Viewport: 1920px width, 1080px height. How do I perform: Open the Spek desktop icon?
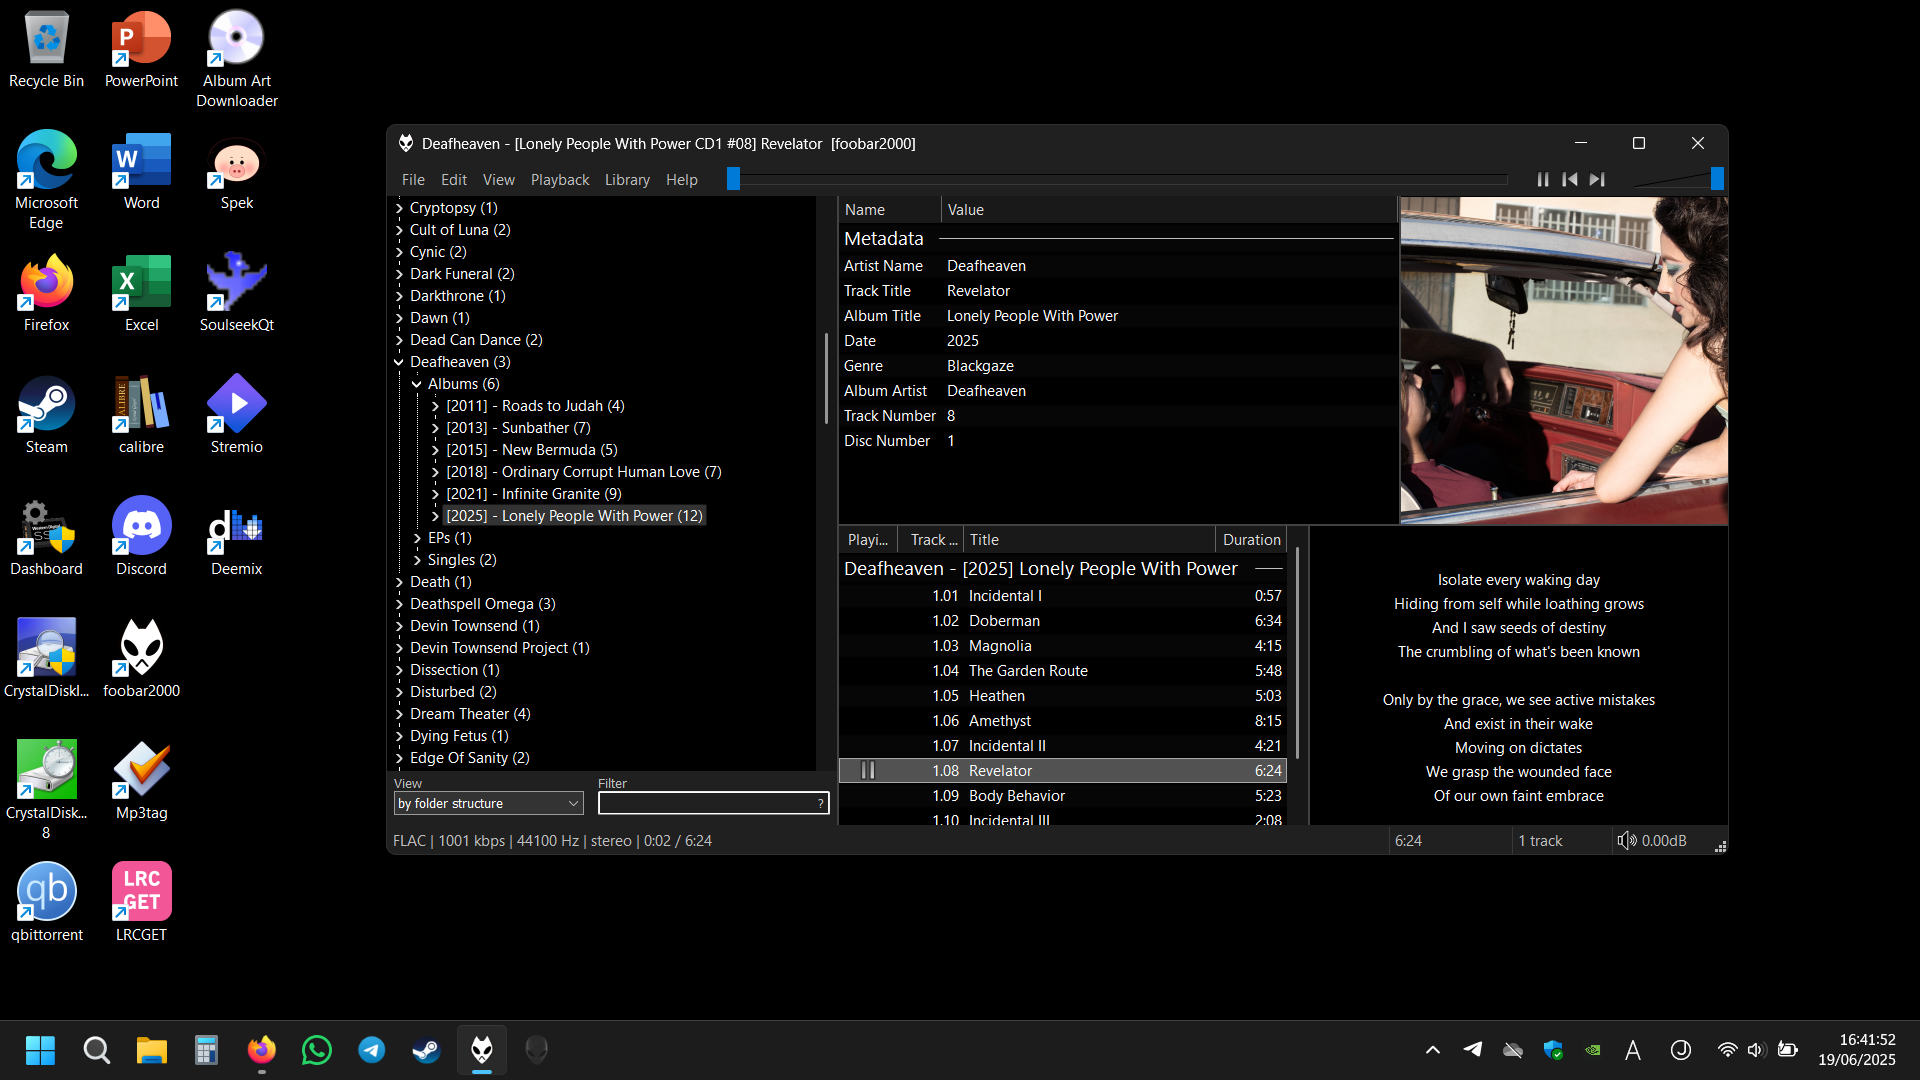point(237,172)
